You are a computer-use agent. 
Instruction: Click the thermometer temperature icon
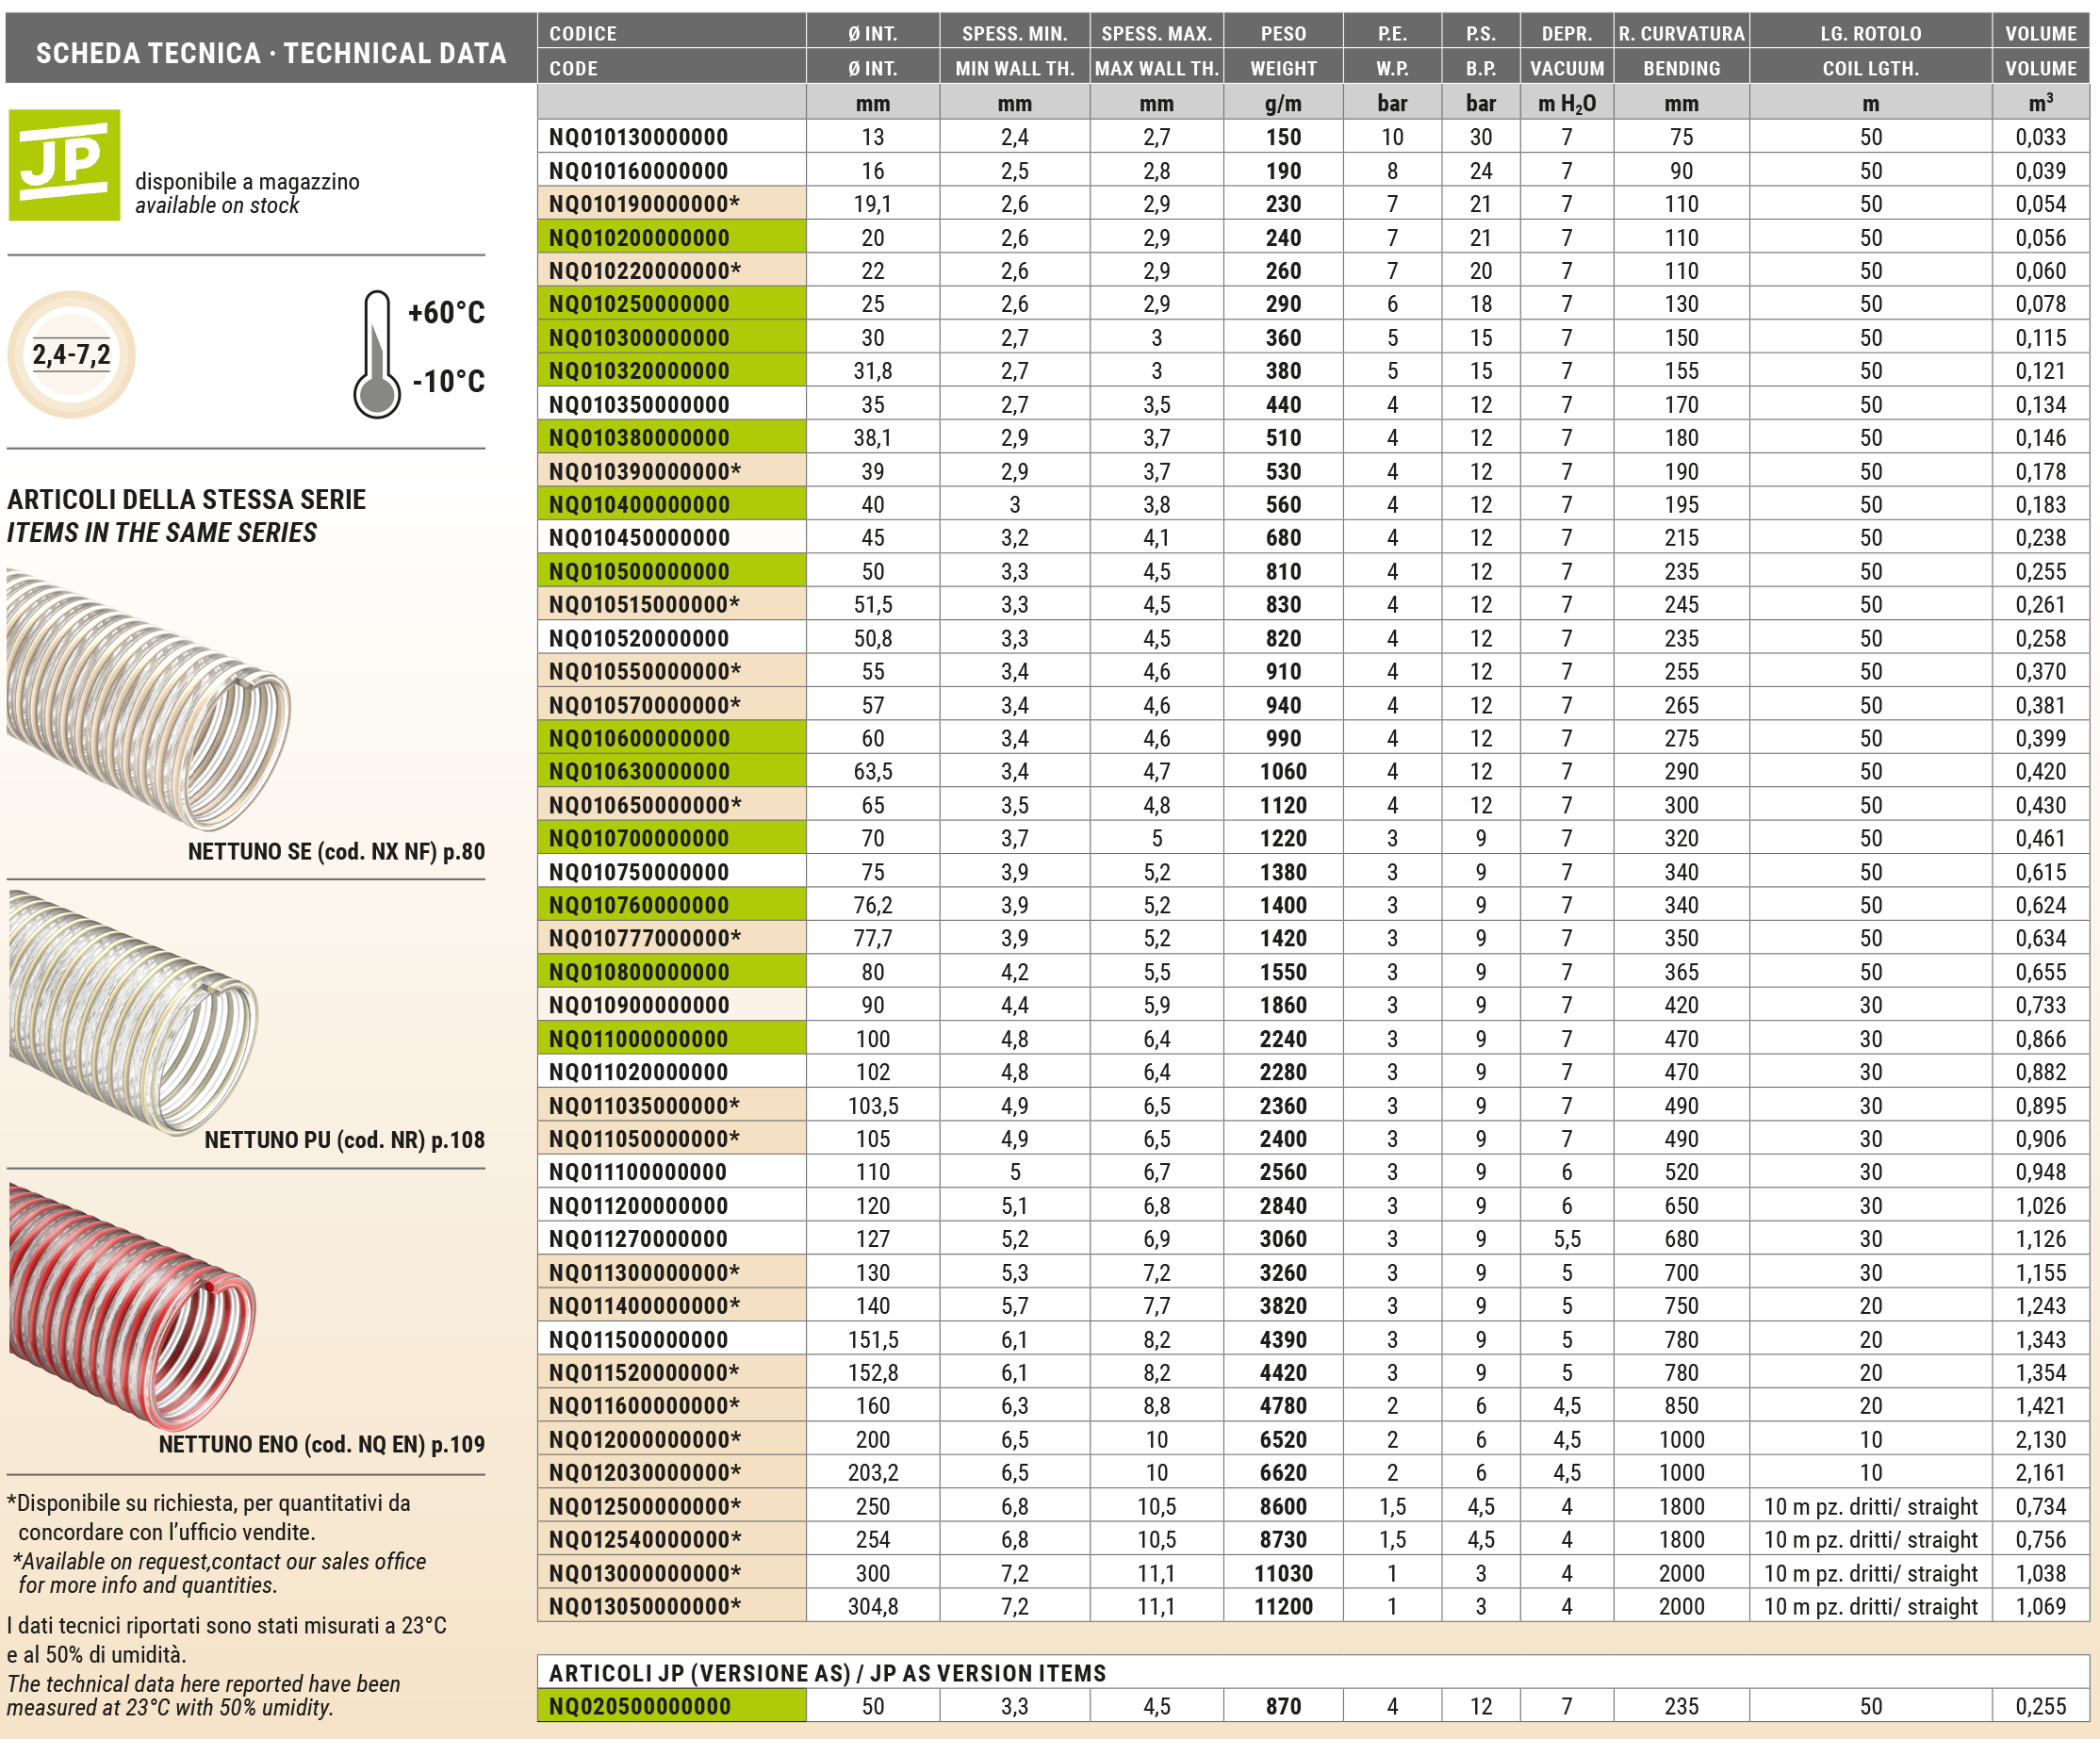pyautogui.click(x=377, y=355)
